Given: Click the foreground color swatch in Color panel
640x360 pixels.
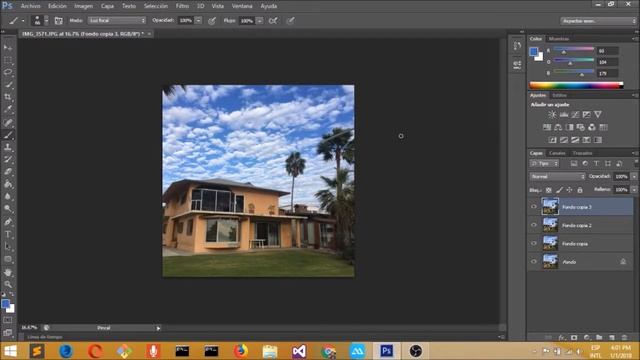Looking at the screenshot, I should coord(533,51).
